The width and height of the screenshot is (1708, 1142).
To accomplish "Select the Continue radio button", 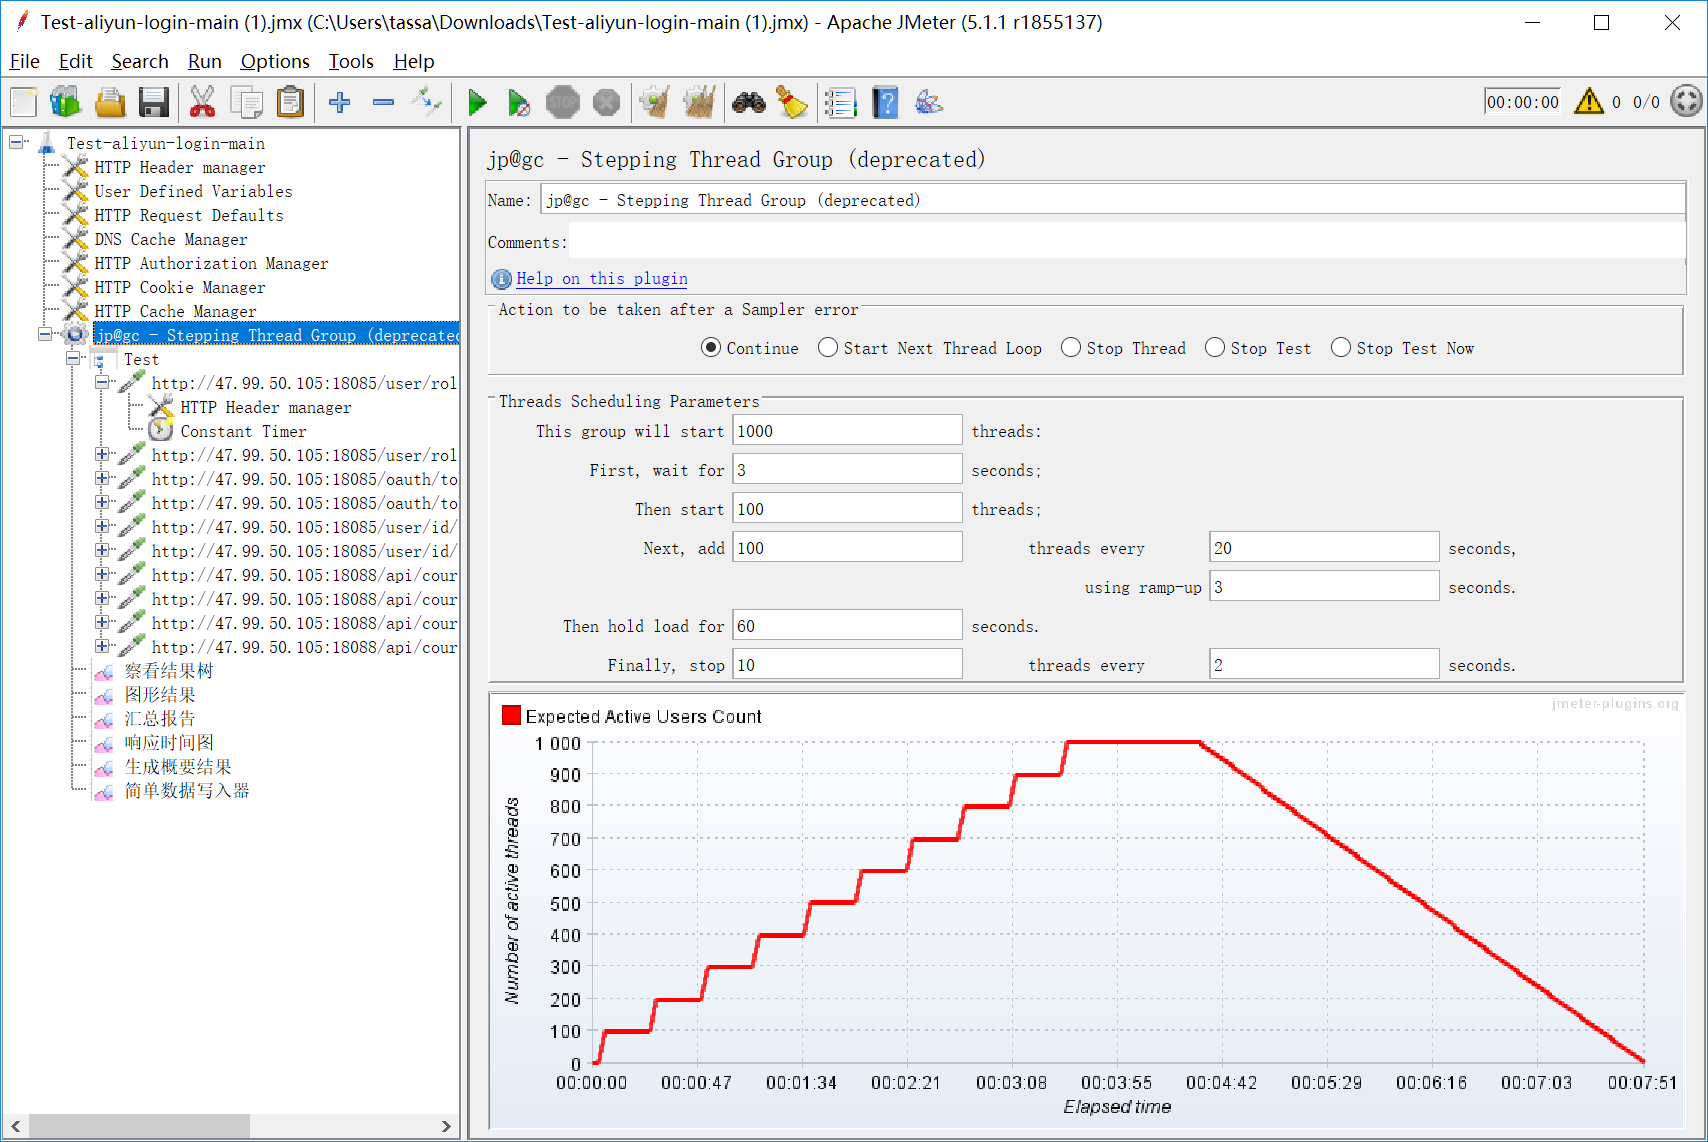I will tap(711, 347).
